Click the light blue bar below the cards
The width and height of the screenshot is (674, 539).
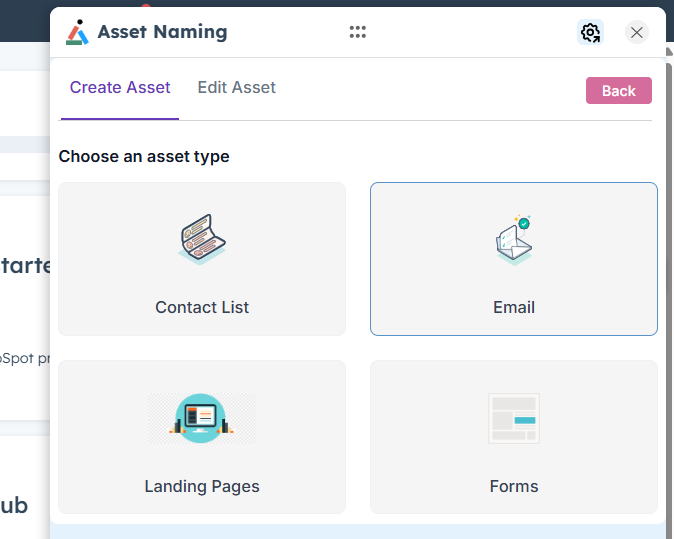357,531
